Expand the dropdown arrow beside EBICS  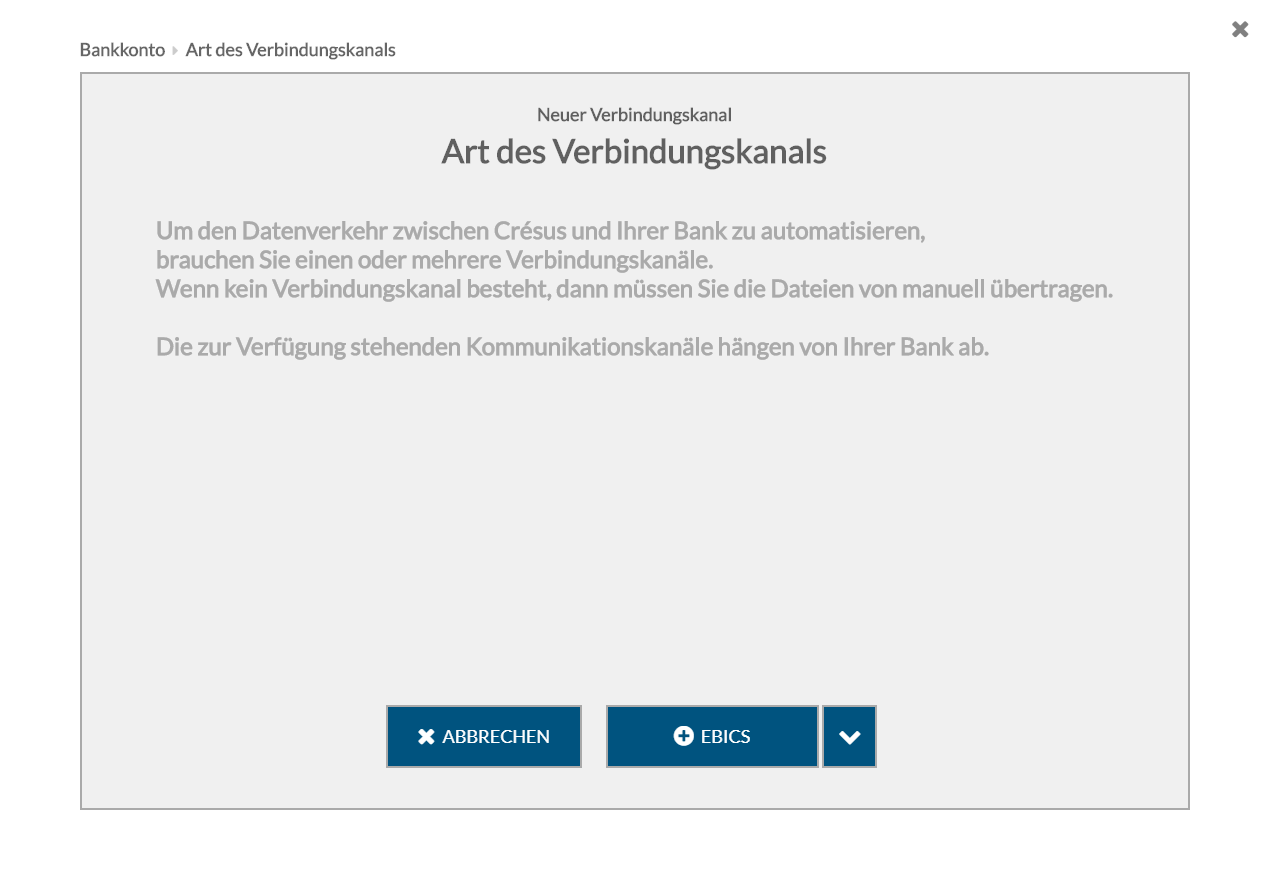[x=850, y=737]
